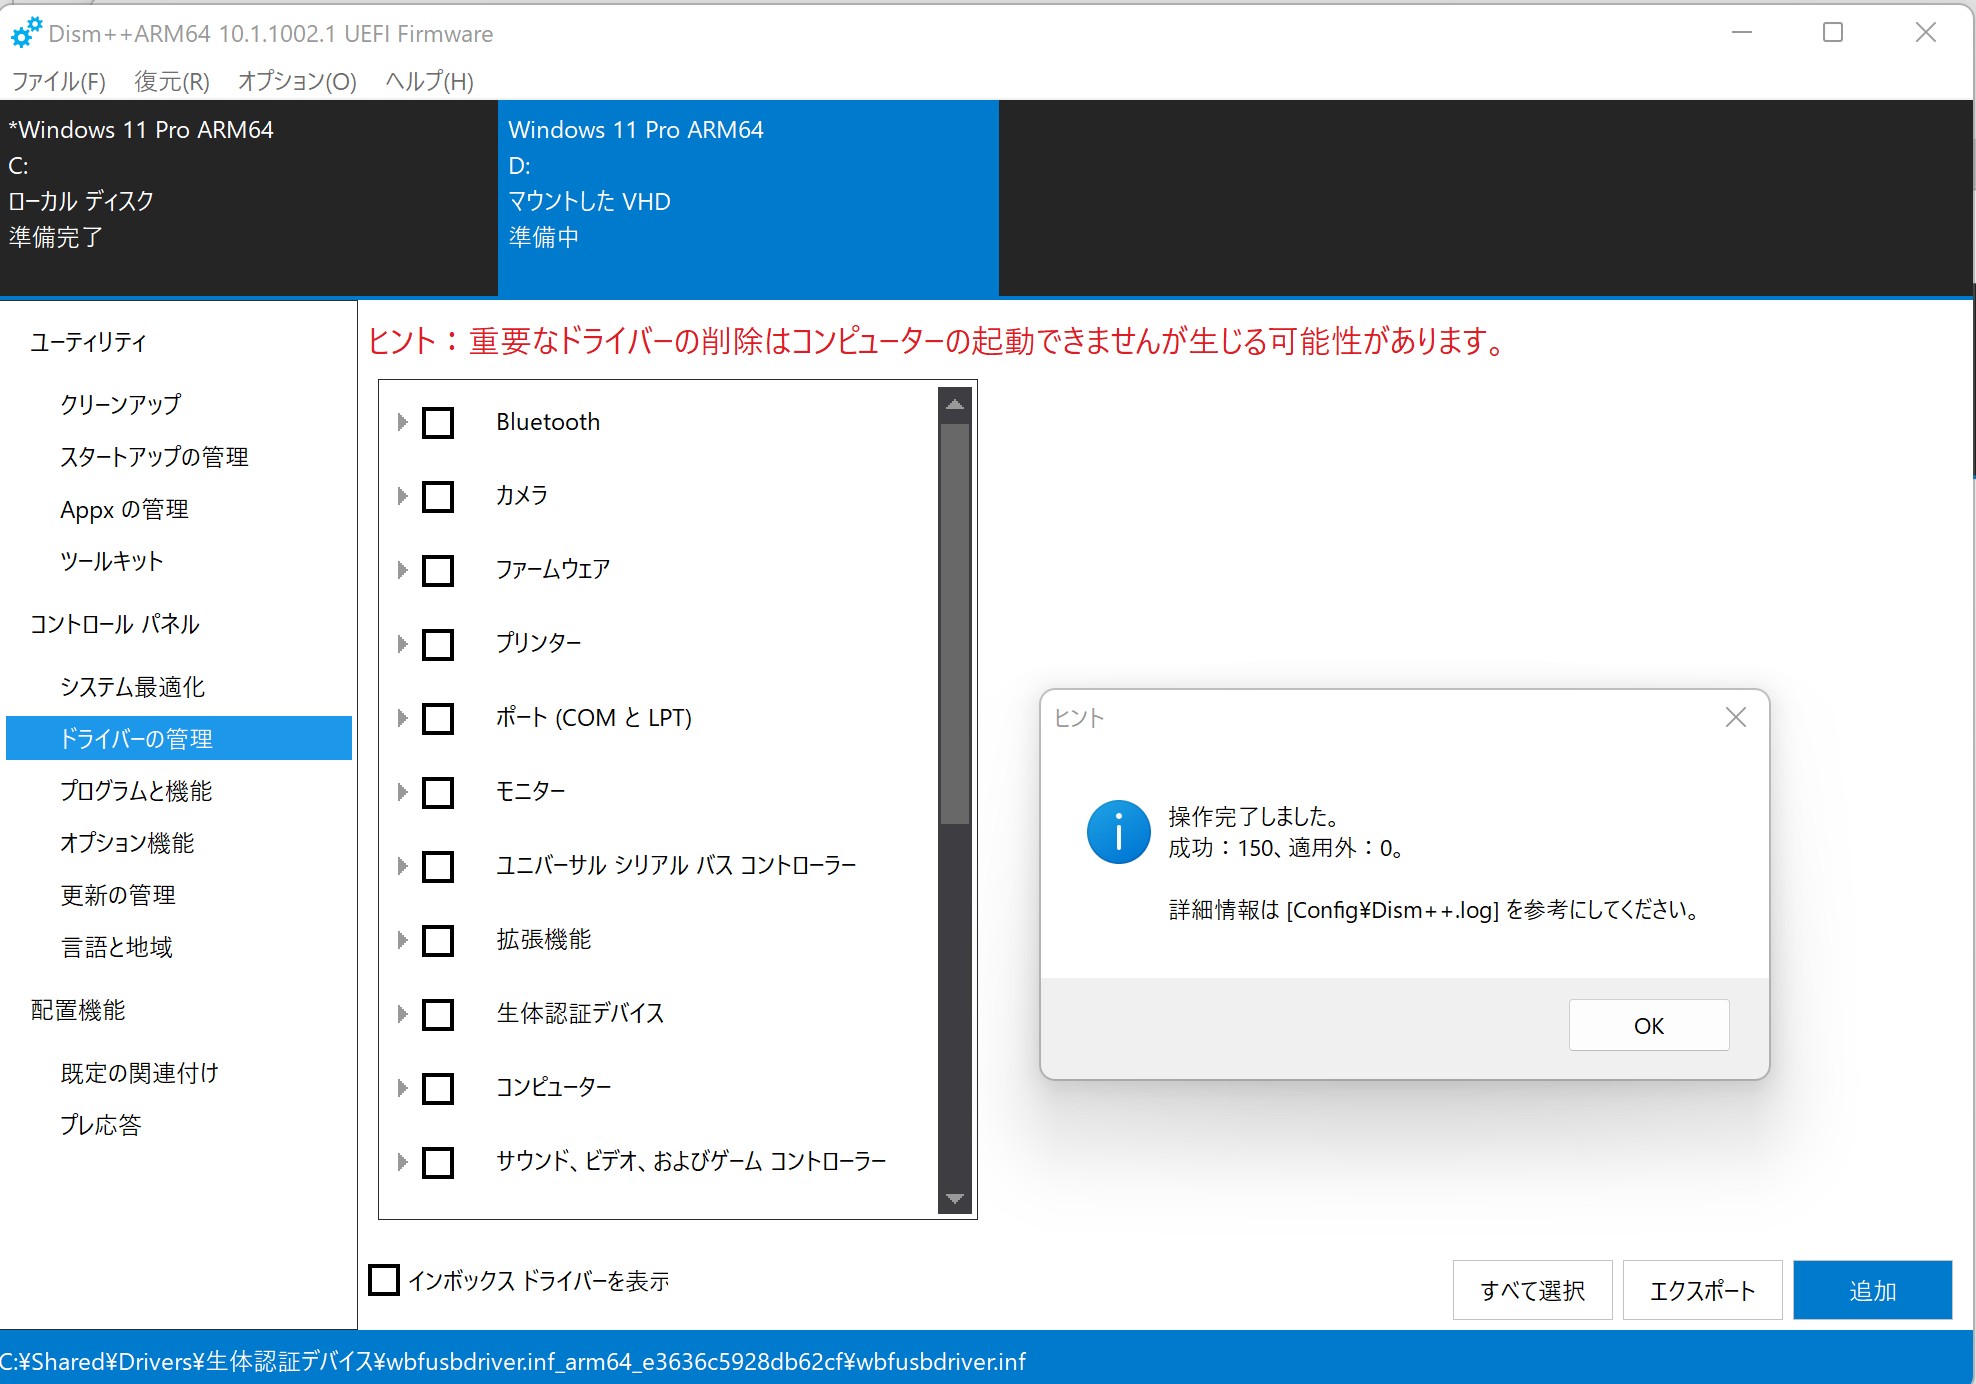Minimize the Dism++ window
Image resolution: width=1976 pixels, height=1384 pixels.
(x=1742, y=33)
